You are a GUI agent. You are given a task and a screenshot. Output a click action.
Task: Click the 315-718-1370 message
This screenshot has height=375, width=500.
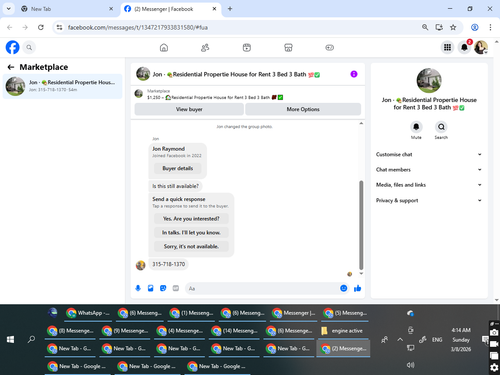click(x=168, y=264)
